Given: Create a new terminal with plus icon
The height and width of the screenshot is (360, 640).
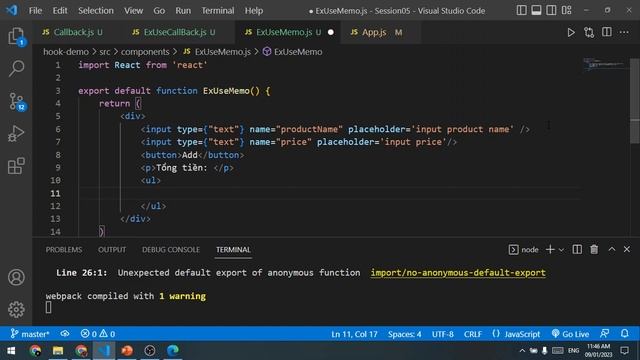Looking at the screenshot, I should pos(550,249).
